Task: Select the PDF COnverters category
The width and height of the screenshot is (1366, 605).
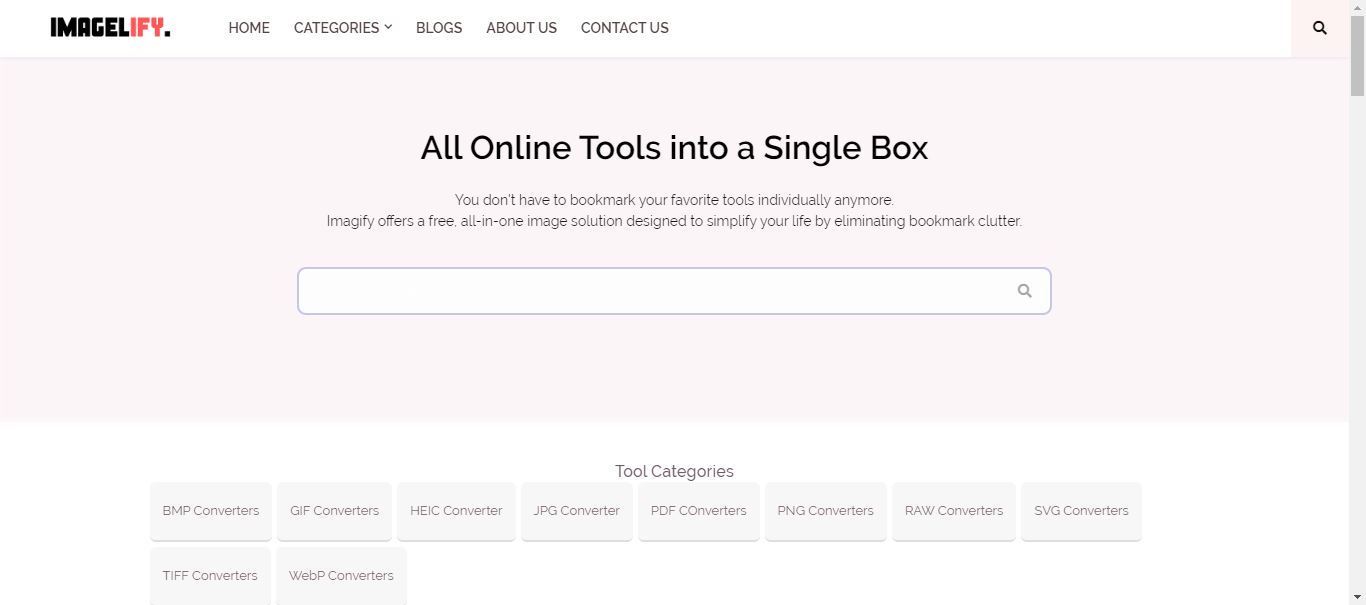Action: click(x=698, y=511)
